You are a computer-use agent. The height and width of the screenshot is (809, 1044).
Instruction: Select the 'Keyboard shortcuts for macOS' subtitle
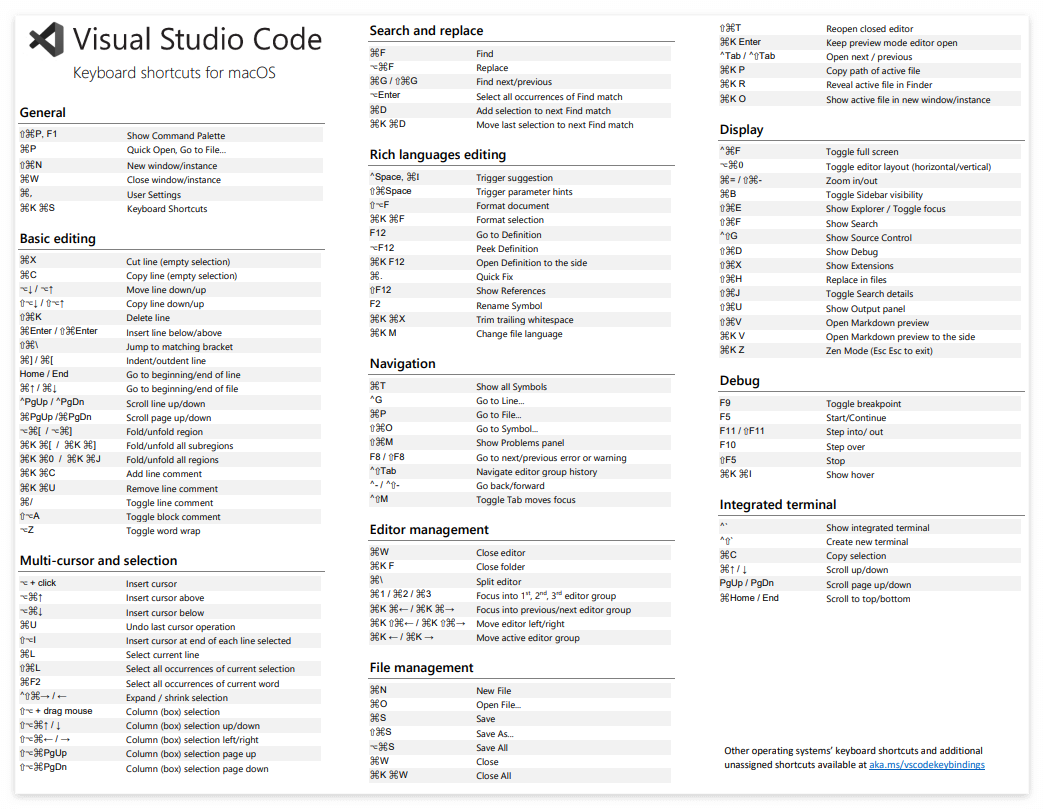pos(174,73)
